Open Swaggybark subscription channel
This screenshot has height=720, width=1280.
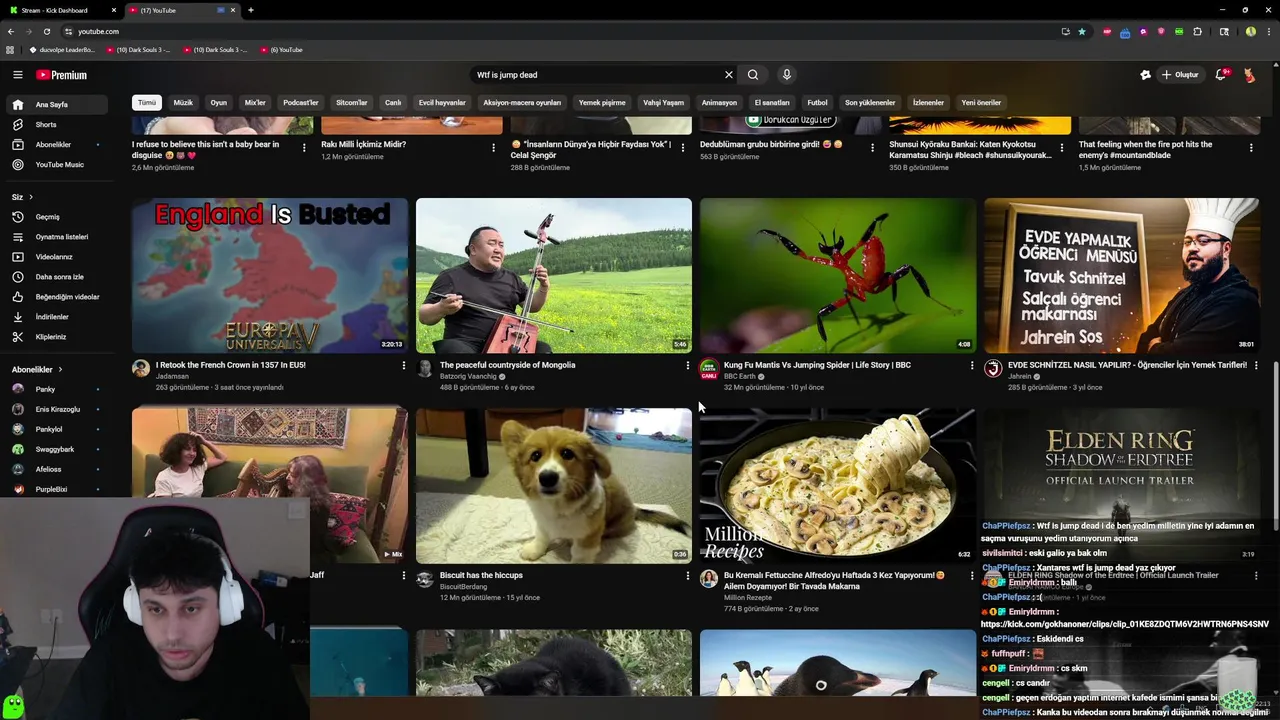[55, 449]
